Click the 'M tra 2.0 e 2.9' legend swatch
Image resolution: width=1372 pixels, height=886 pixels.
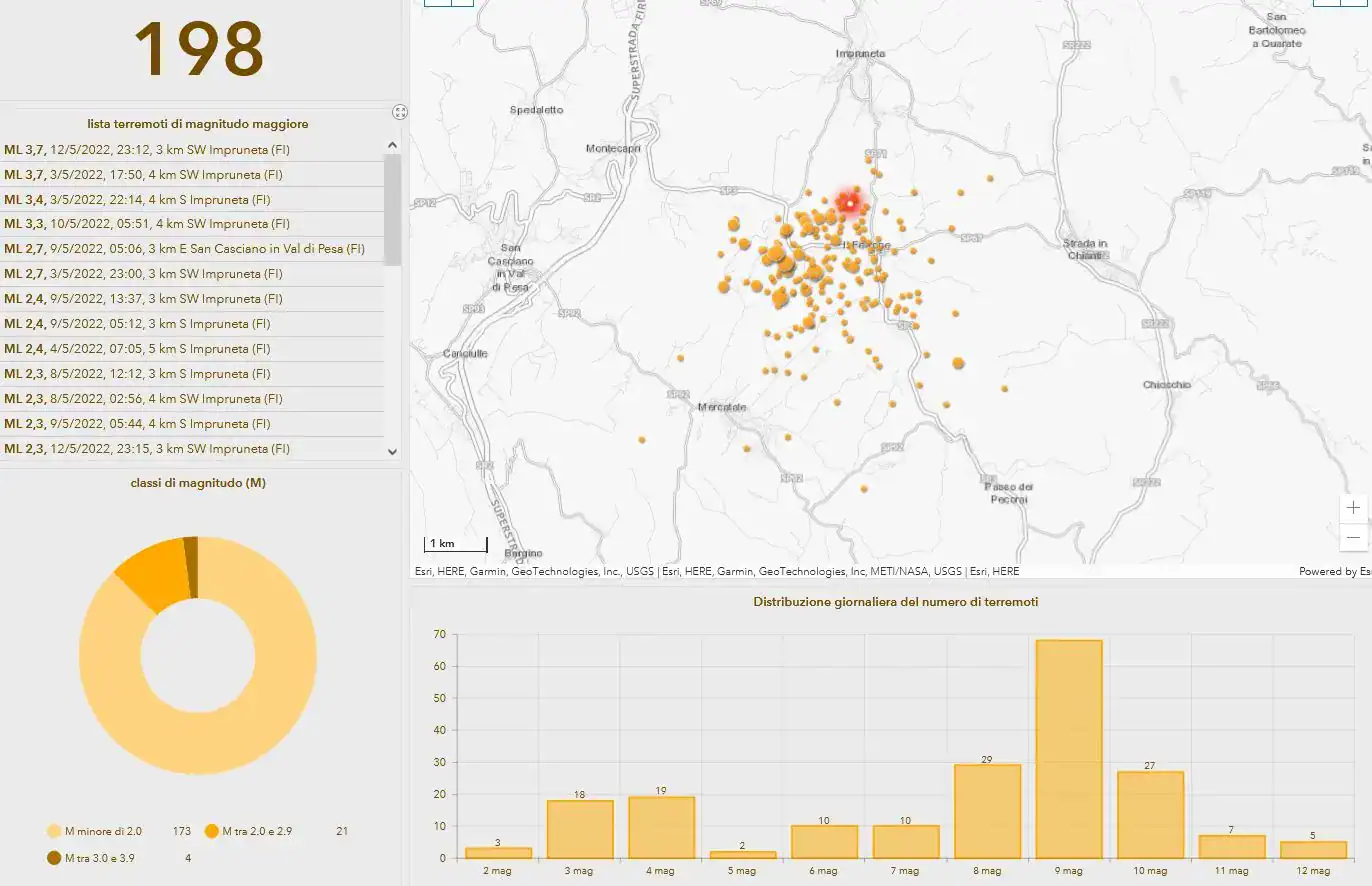[x=211, y=831]
